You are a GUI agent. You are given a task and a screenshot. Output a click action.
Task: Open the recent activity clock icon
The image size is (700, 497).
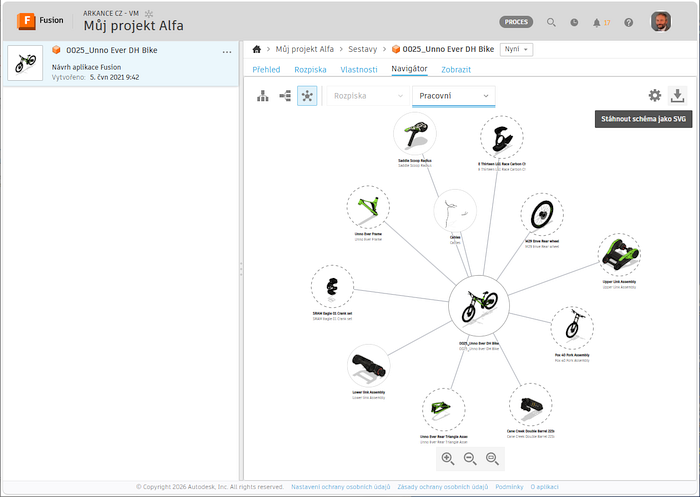coord(574,22)
